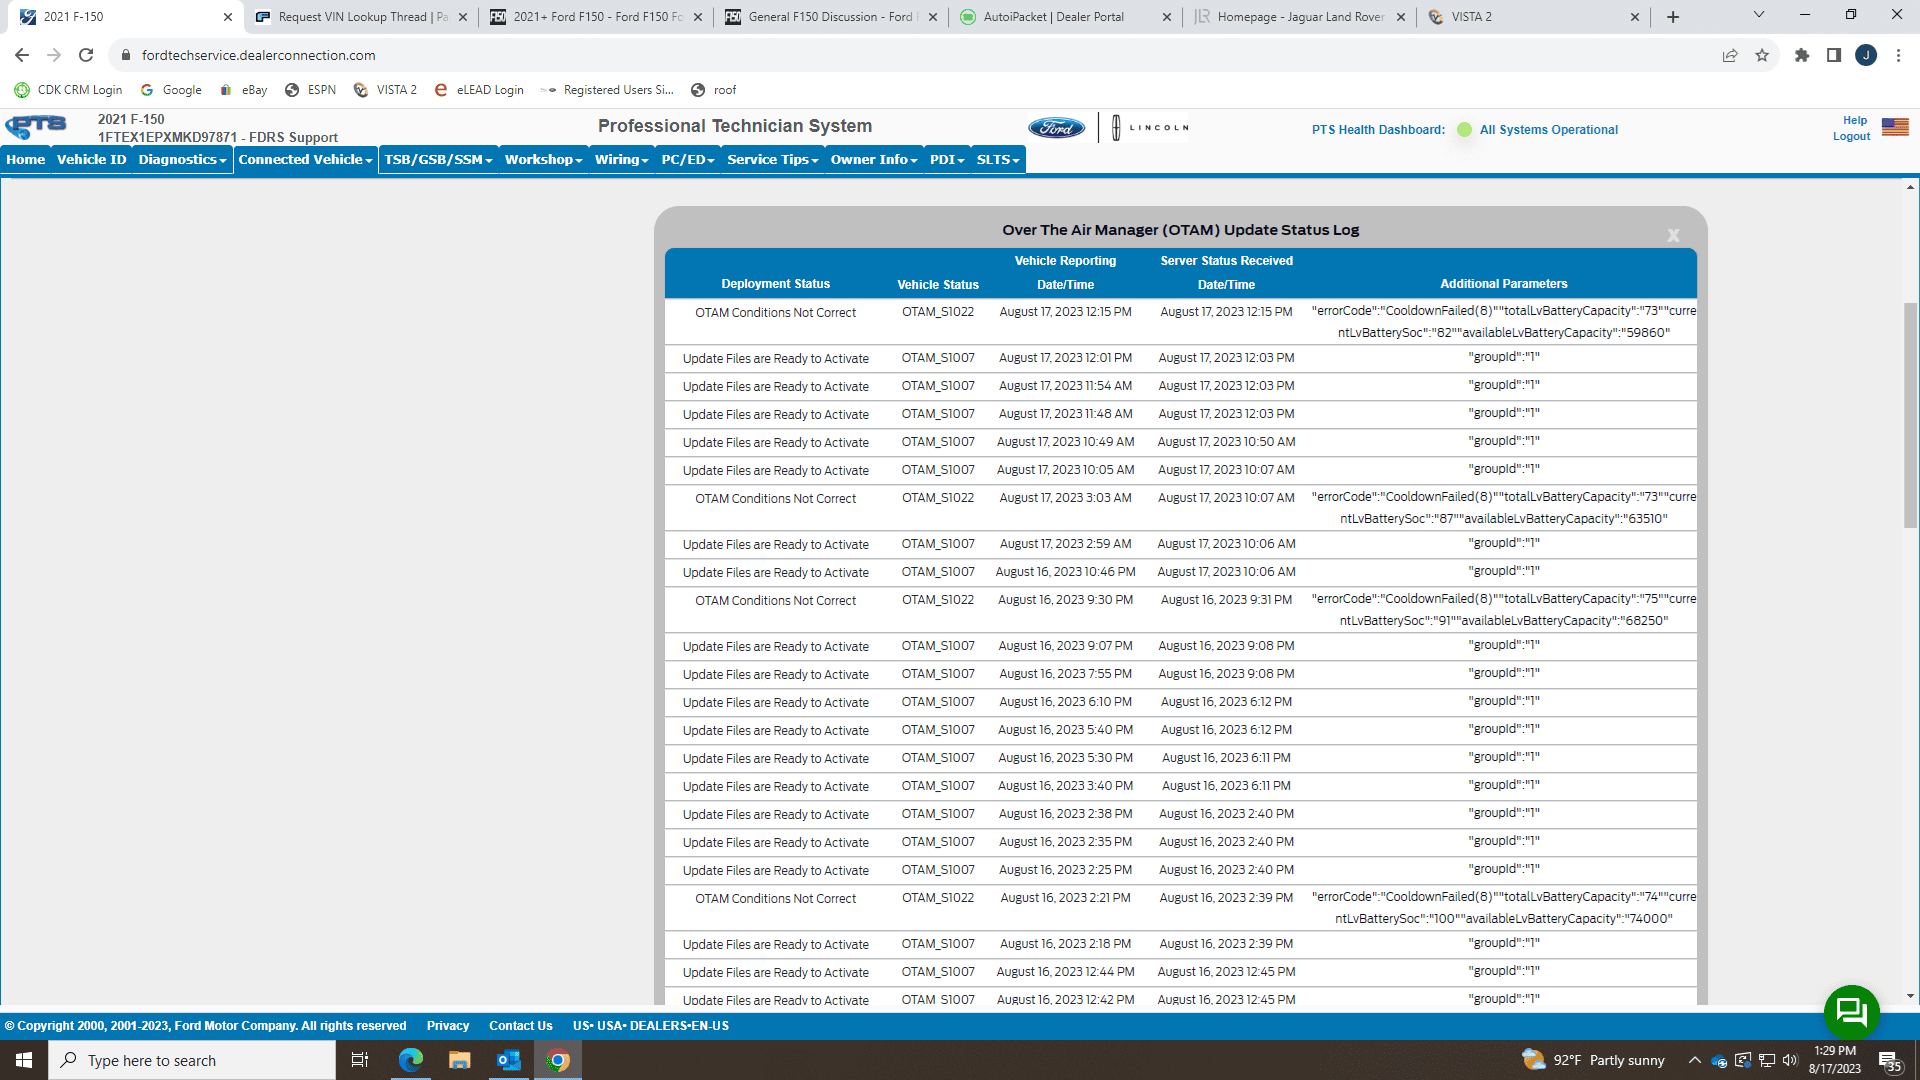Open Outlook from the taskbar

[x=508, y=1060]
